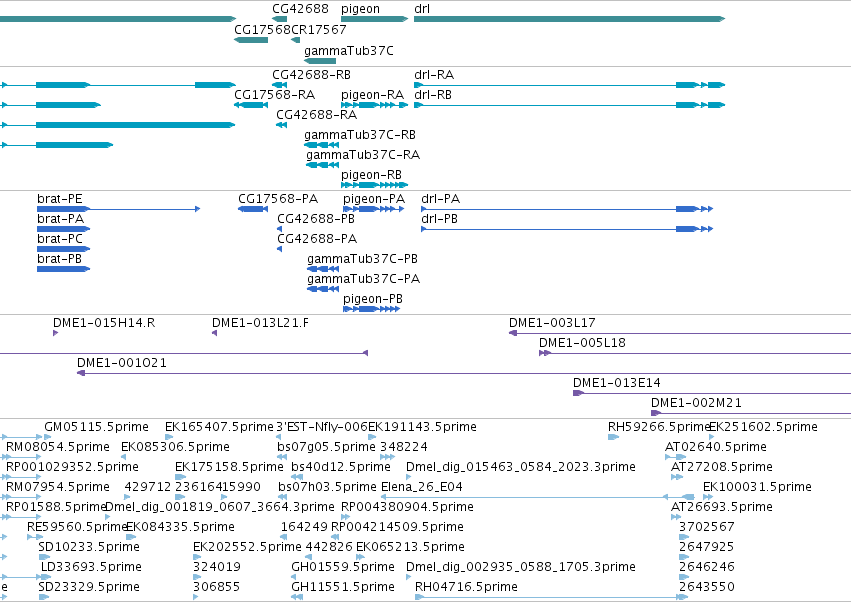Click EST 3'EST-Nfly-006 label
This screenshot has height=602, width=851.
(x=322, y=427)
